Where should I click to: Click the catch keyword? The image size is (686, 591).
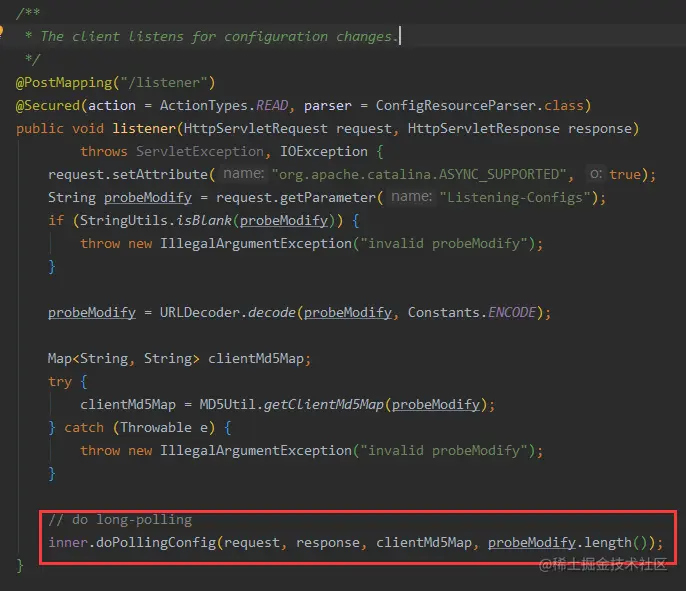tap(84, 427)
